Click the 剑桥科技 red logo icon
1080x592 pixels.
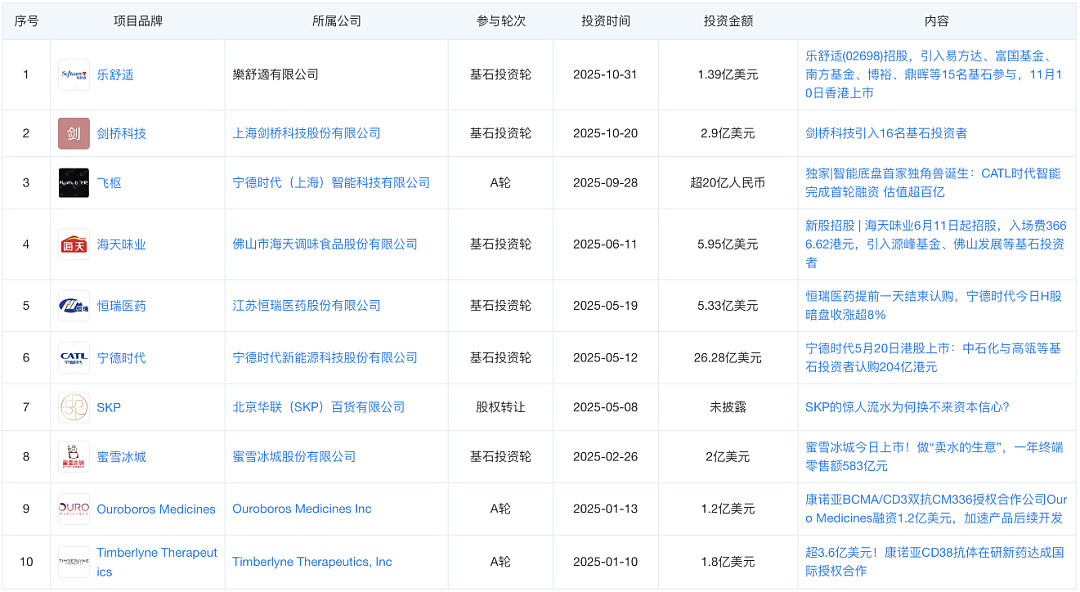74,134
